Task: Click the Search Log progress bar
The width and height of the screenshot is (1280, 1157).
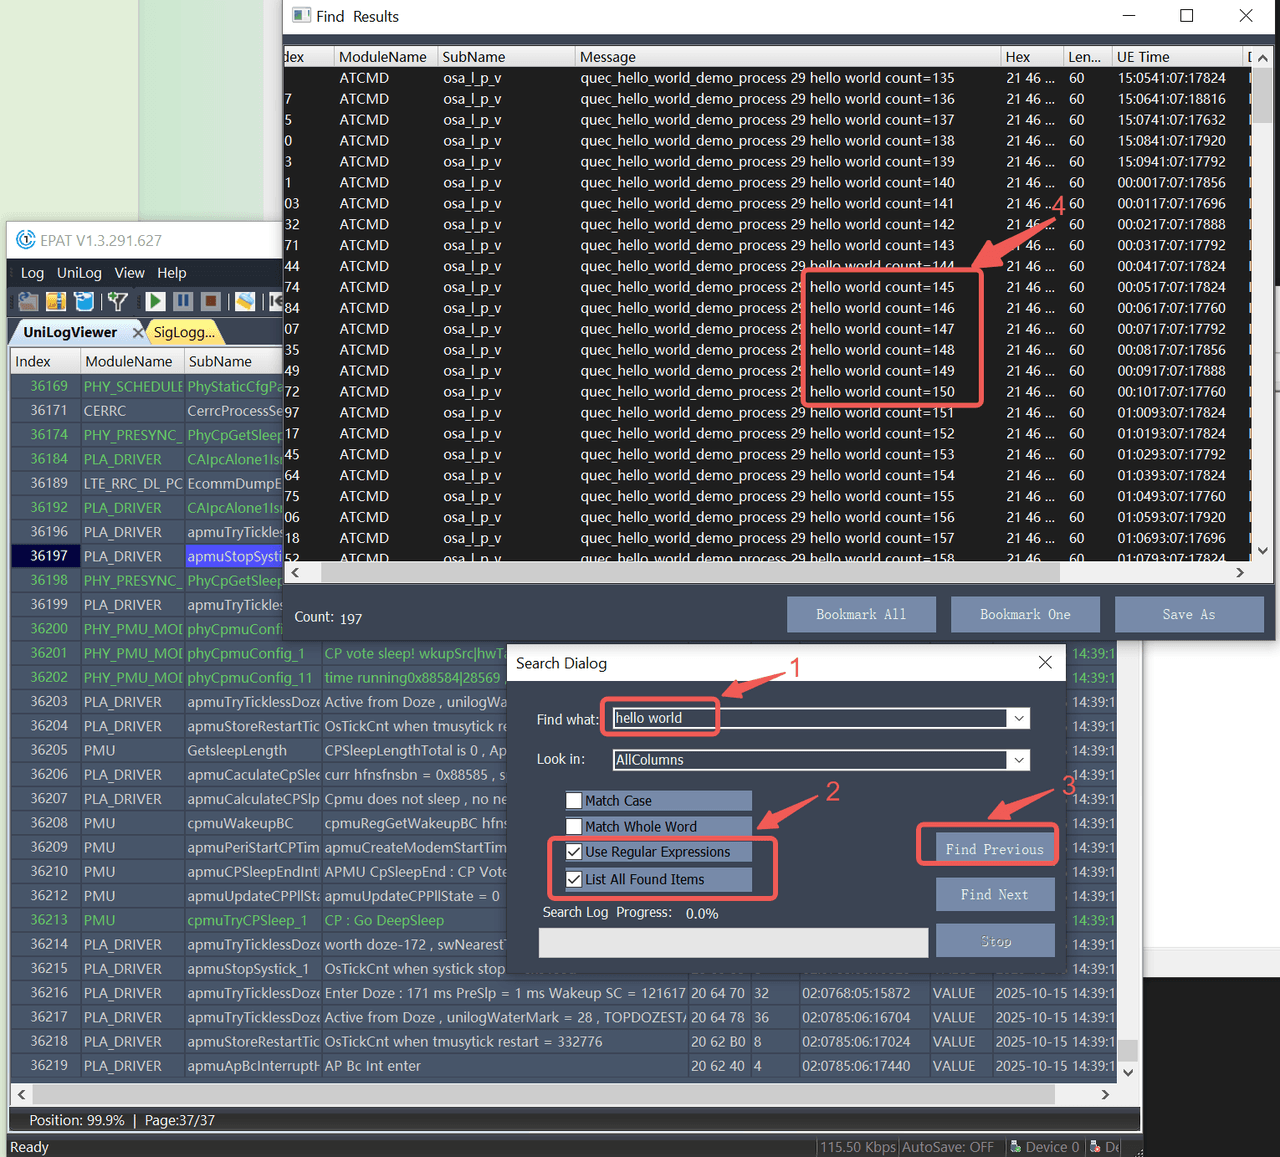Action: pos(733,942)
